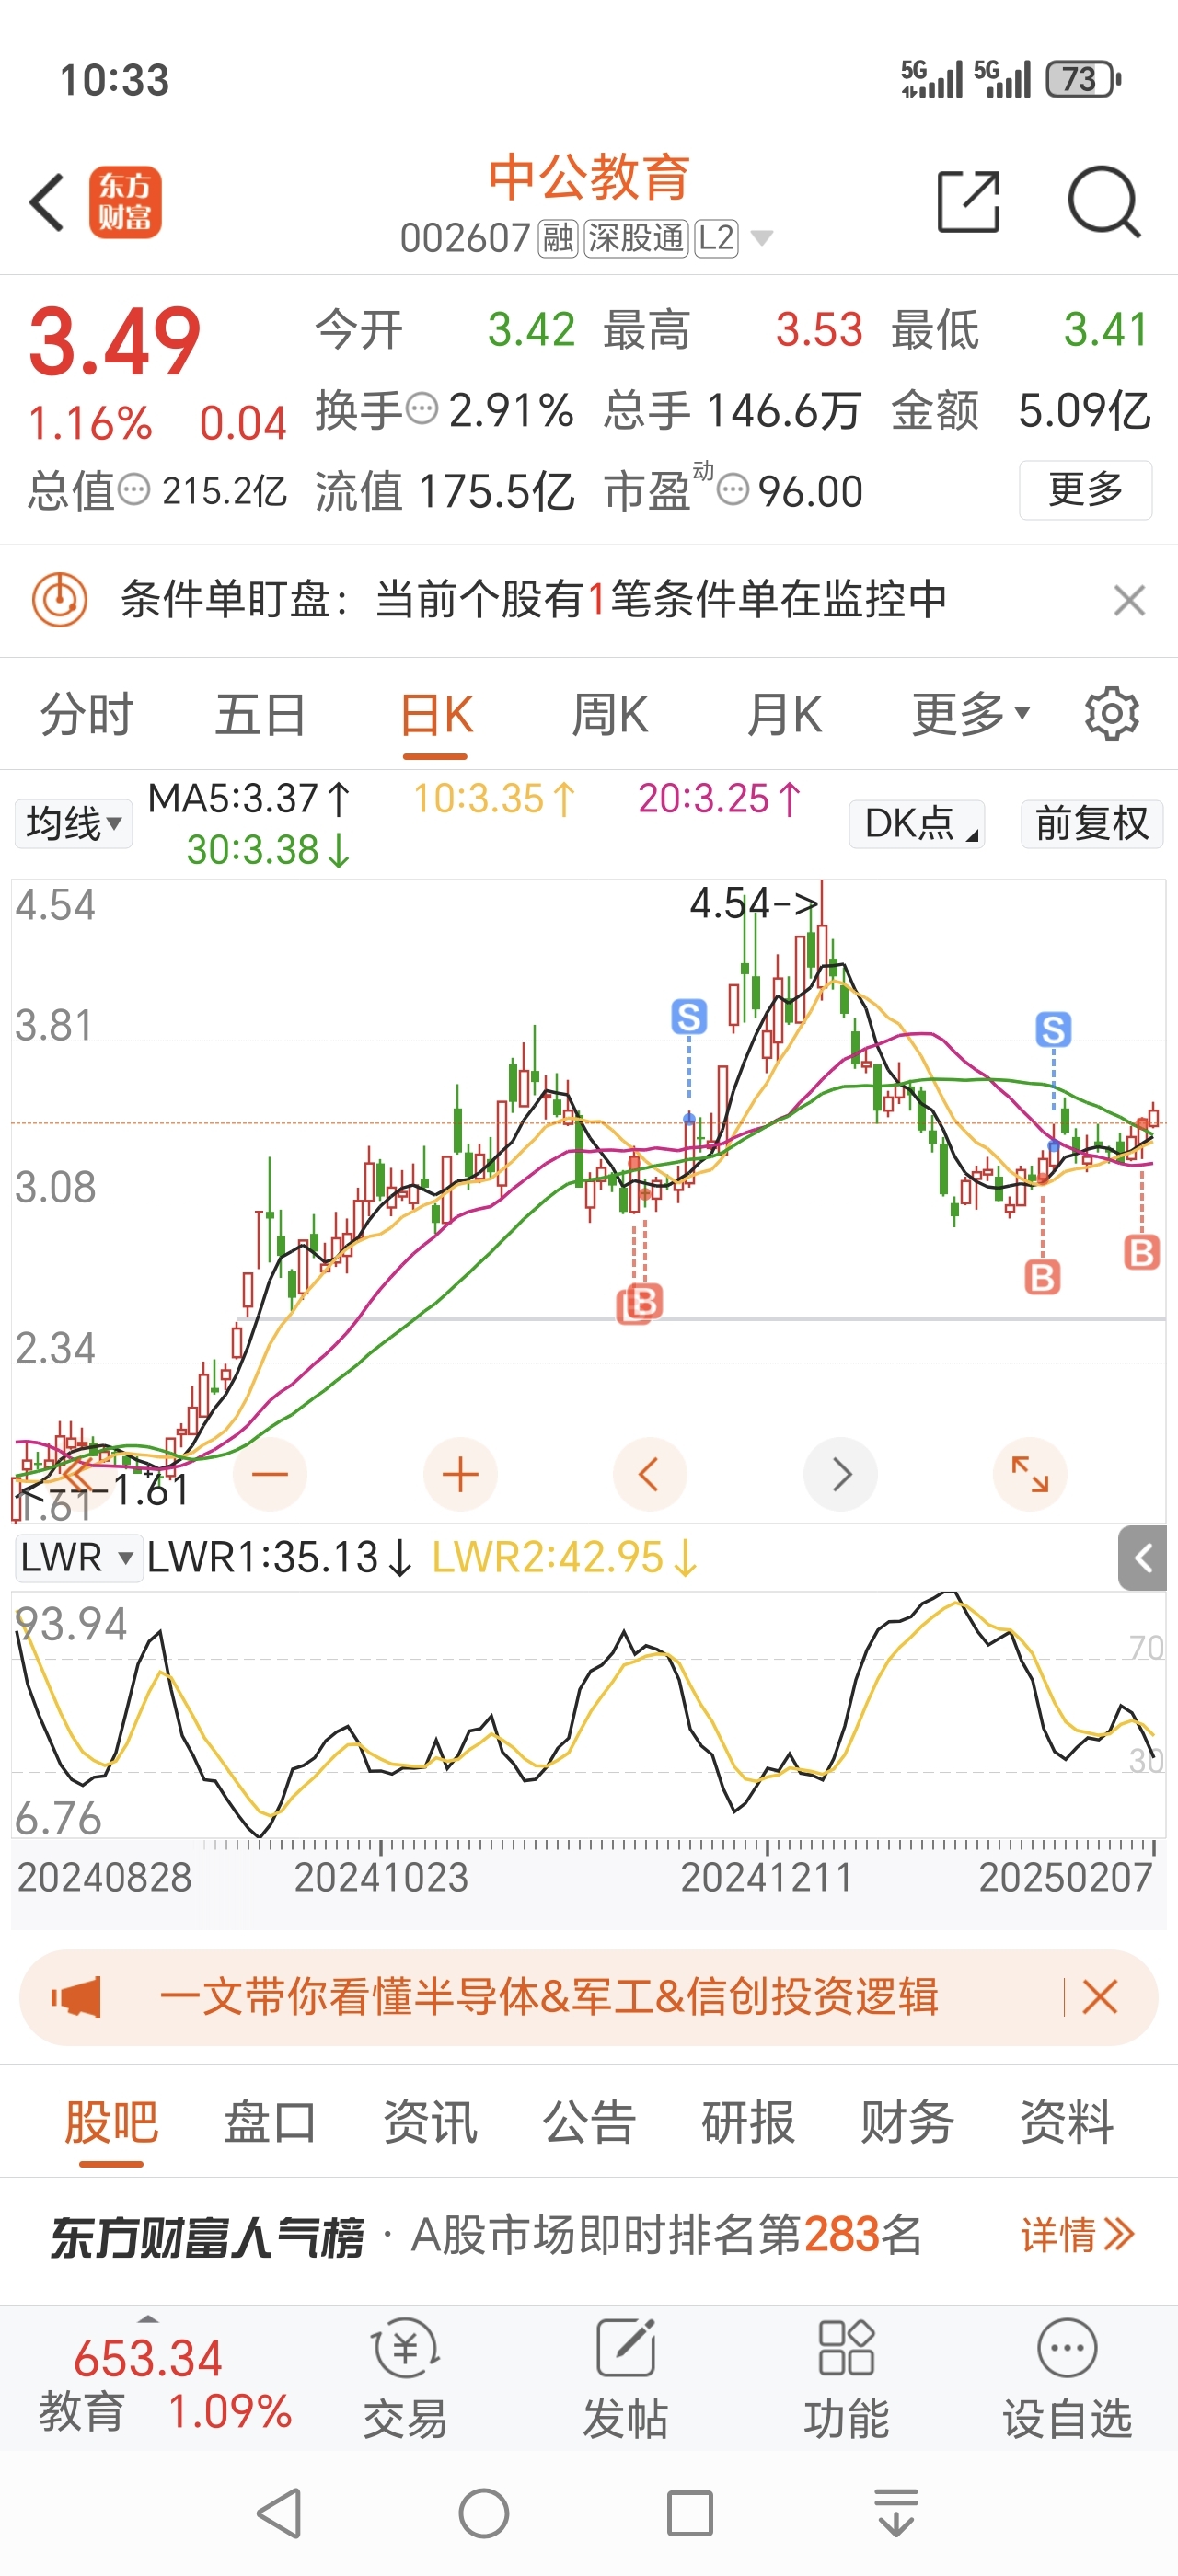Screen dimensions: 1178x2576
Task: Show more quote data with 更多
Action: click(1085, 490)
